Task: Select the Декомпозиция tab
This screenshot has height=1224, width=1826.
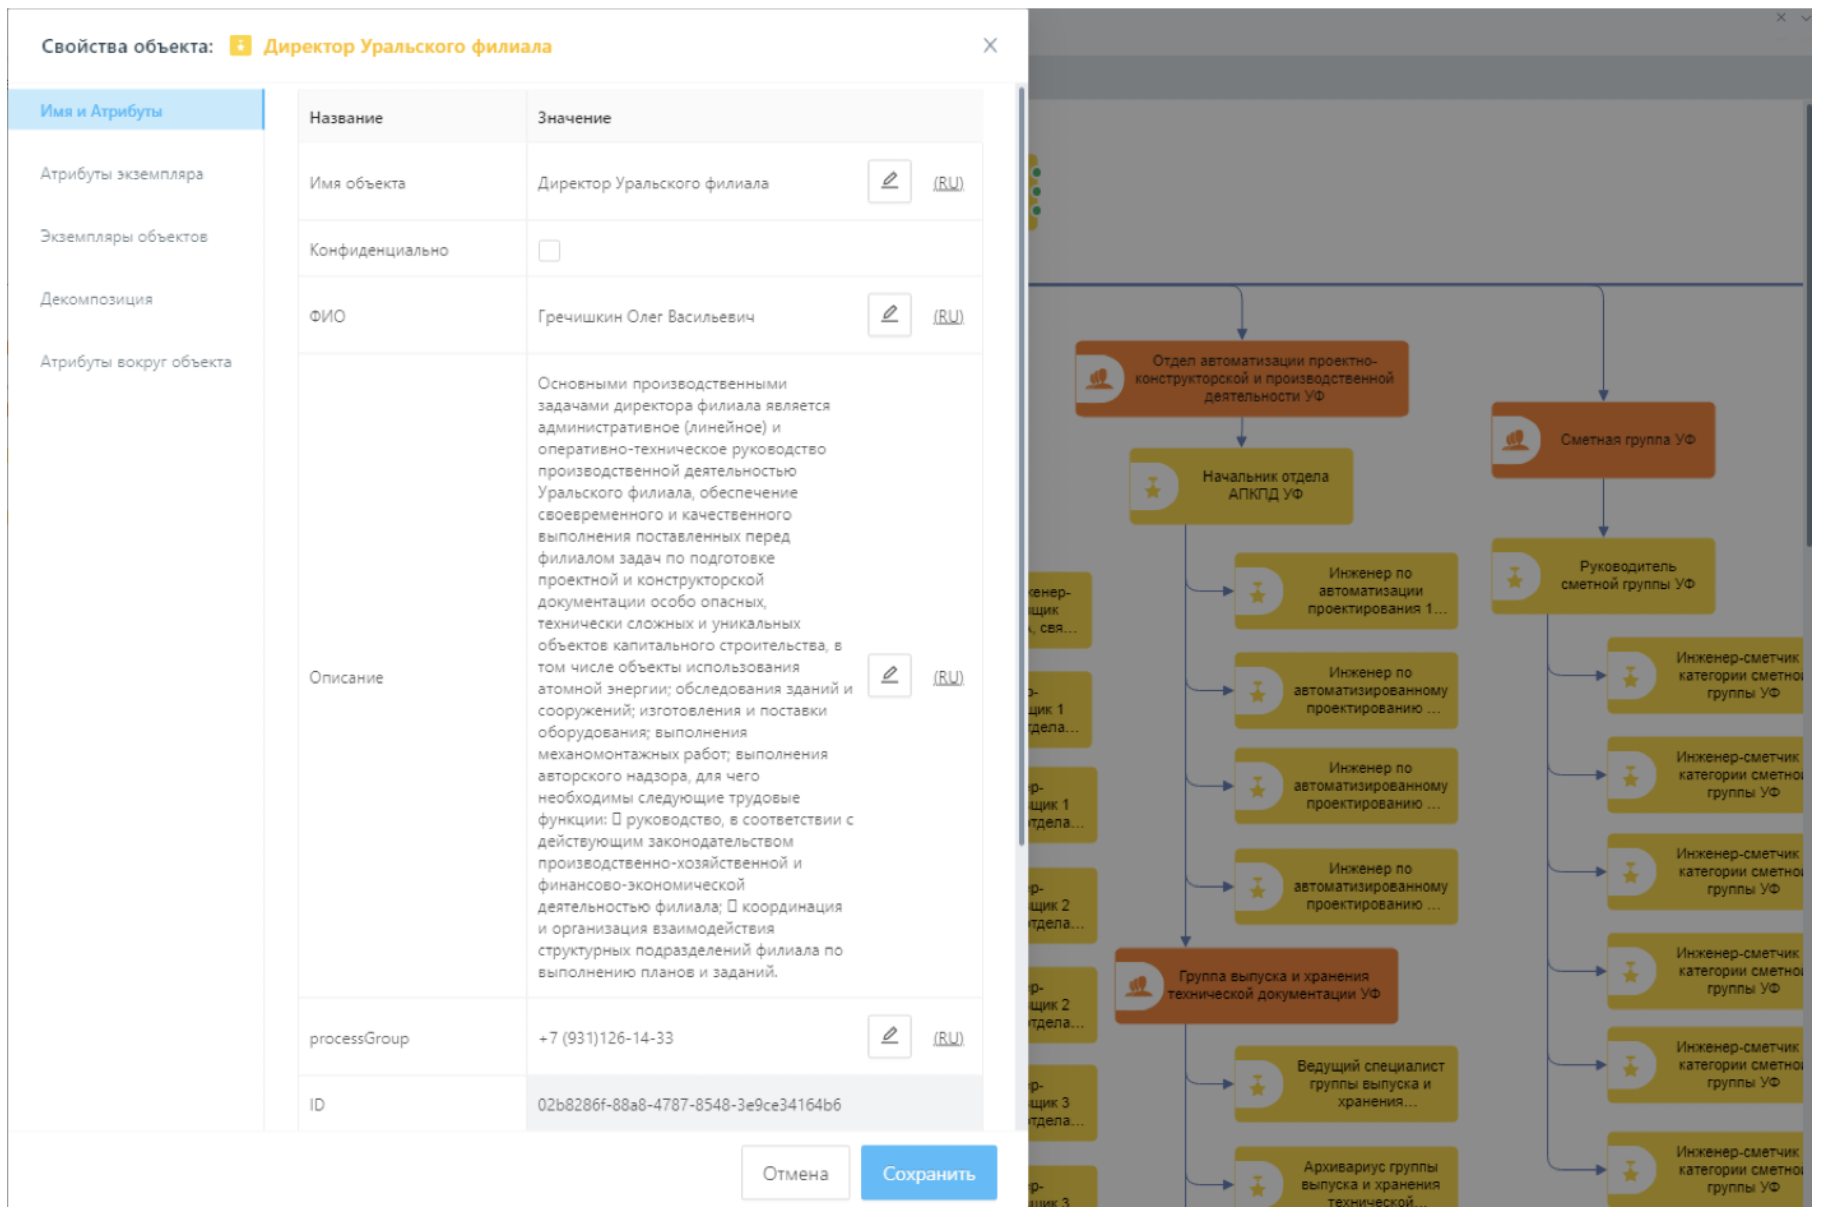Action: (96, 299)
